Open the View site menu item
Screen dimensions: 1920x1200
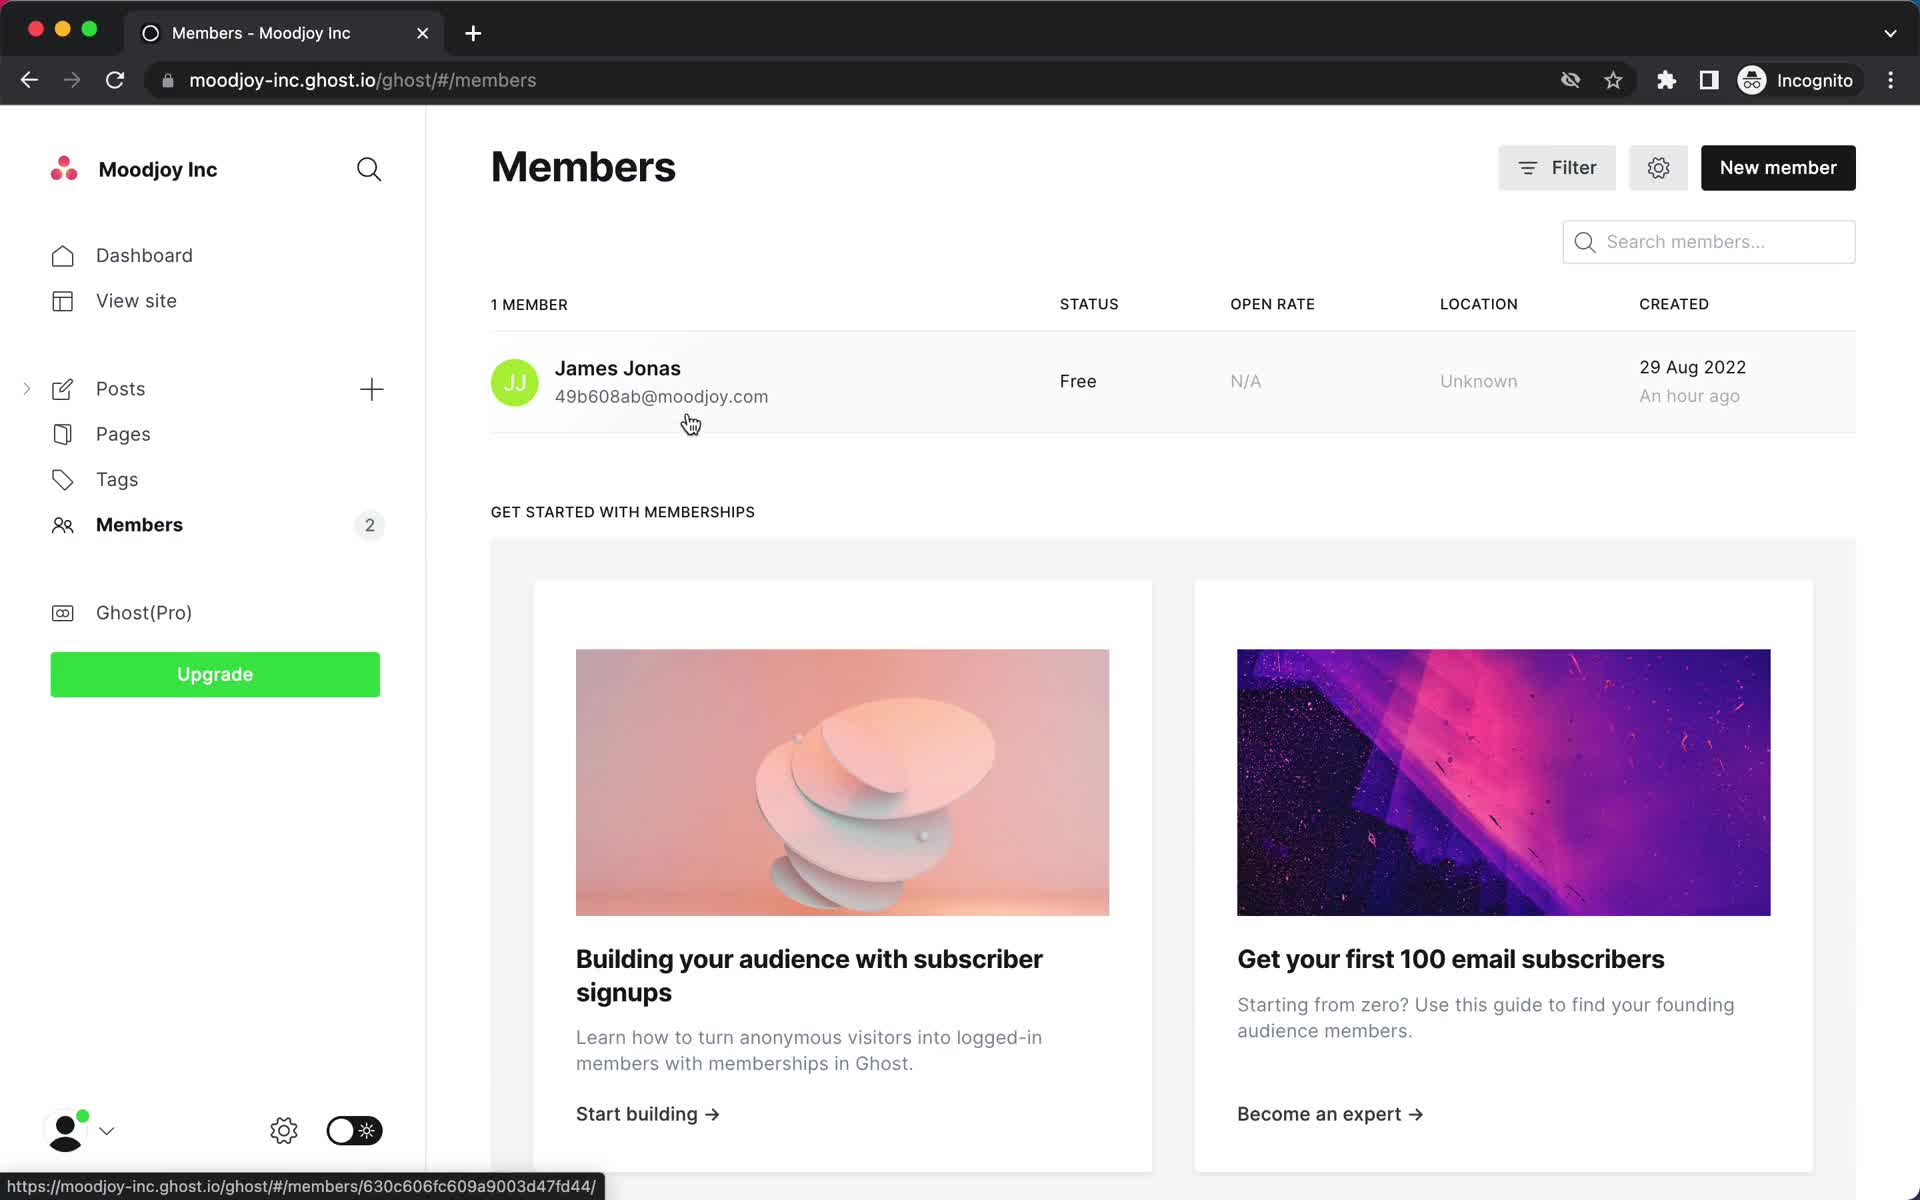[x=137, y=300]
